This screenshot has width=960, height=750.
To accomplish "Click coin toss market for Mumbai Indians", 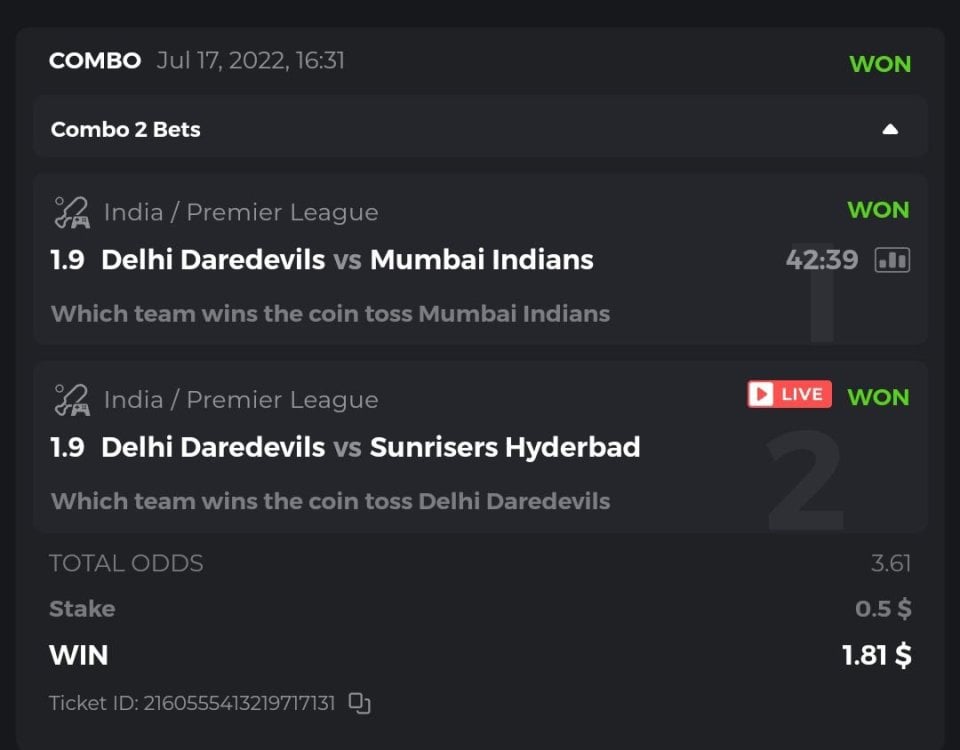I will (x=330, y=314).
